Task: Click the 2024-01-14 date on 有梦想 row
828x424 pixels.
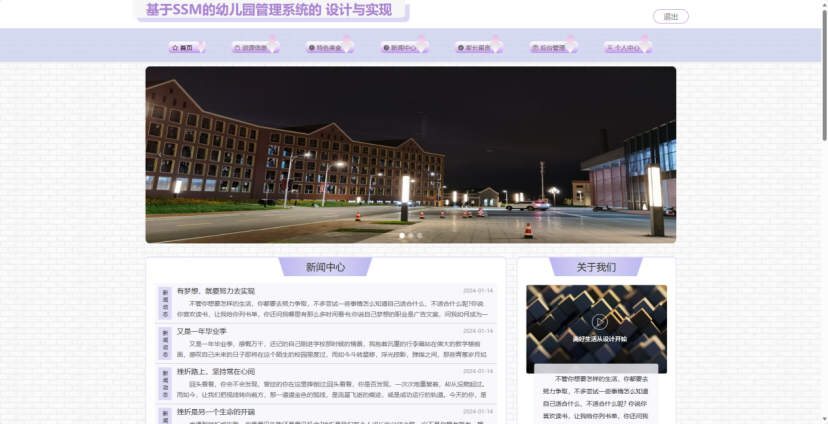Action: tap(478, 291)
